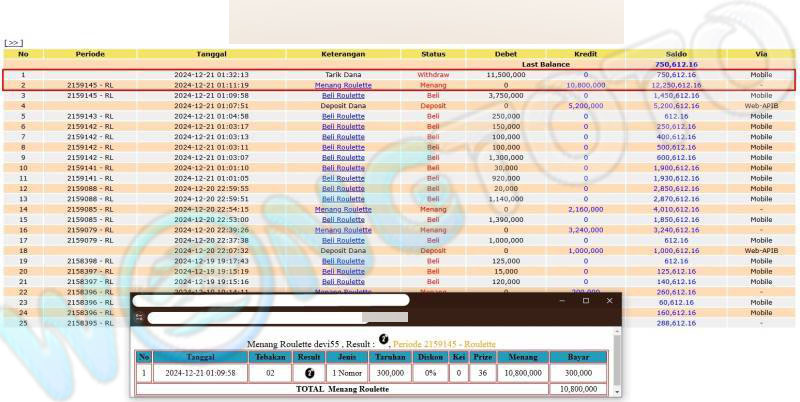800x402 pixels.
Task: Open Menang Roulette entry at 22:54:15
Action: 343,209
